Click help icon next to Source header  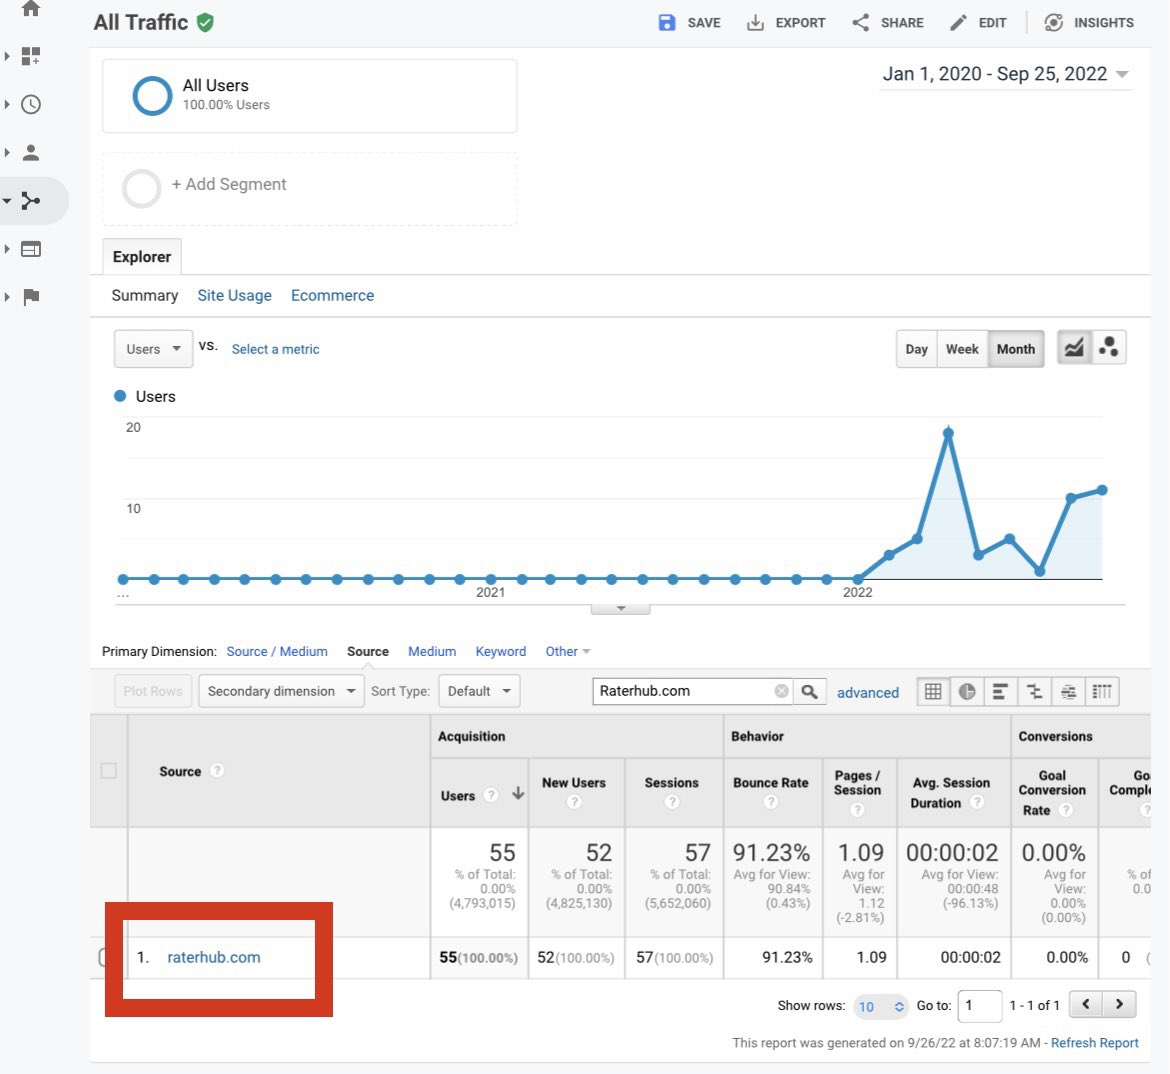[217, 770]
